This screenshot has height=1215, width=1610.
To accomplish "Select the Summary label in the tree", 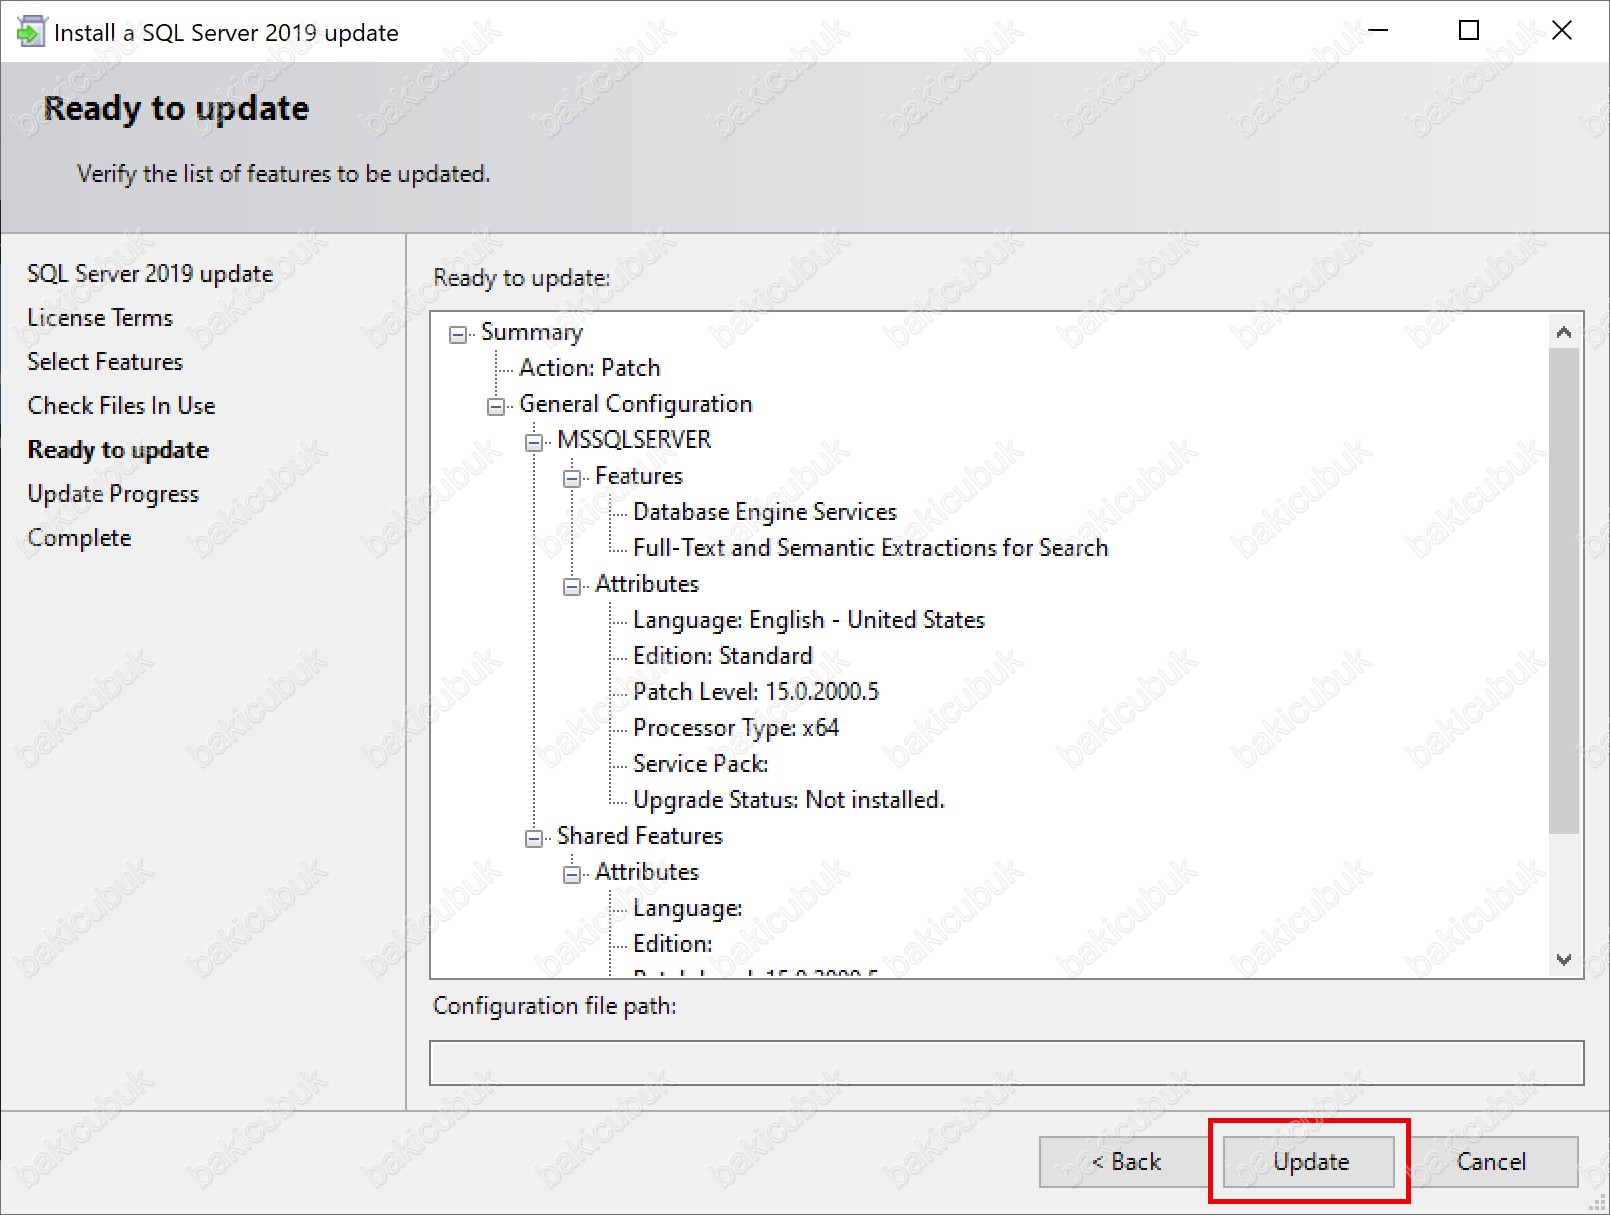I will [x=532, y=332].
